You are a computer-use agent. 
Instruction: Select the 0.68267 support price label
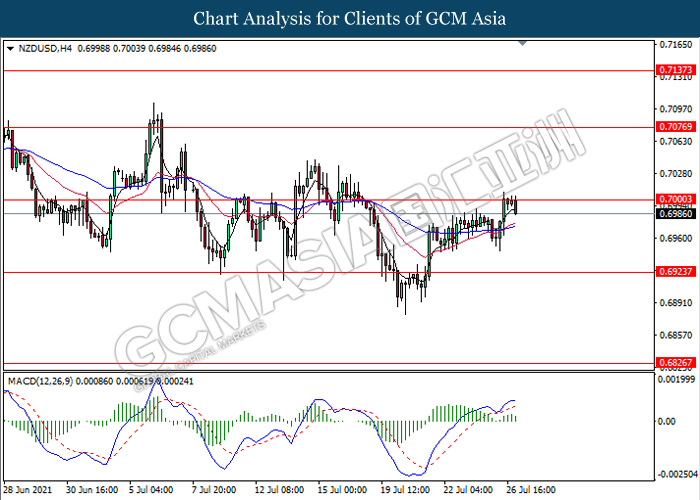675,362
